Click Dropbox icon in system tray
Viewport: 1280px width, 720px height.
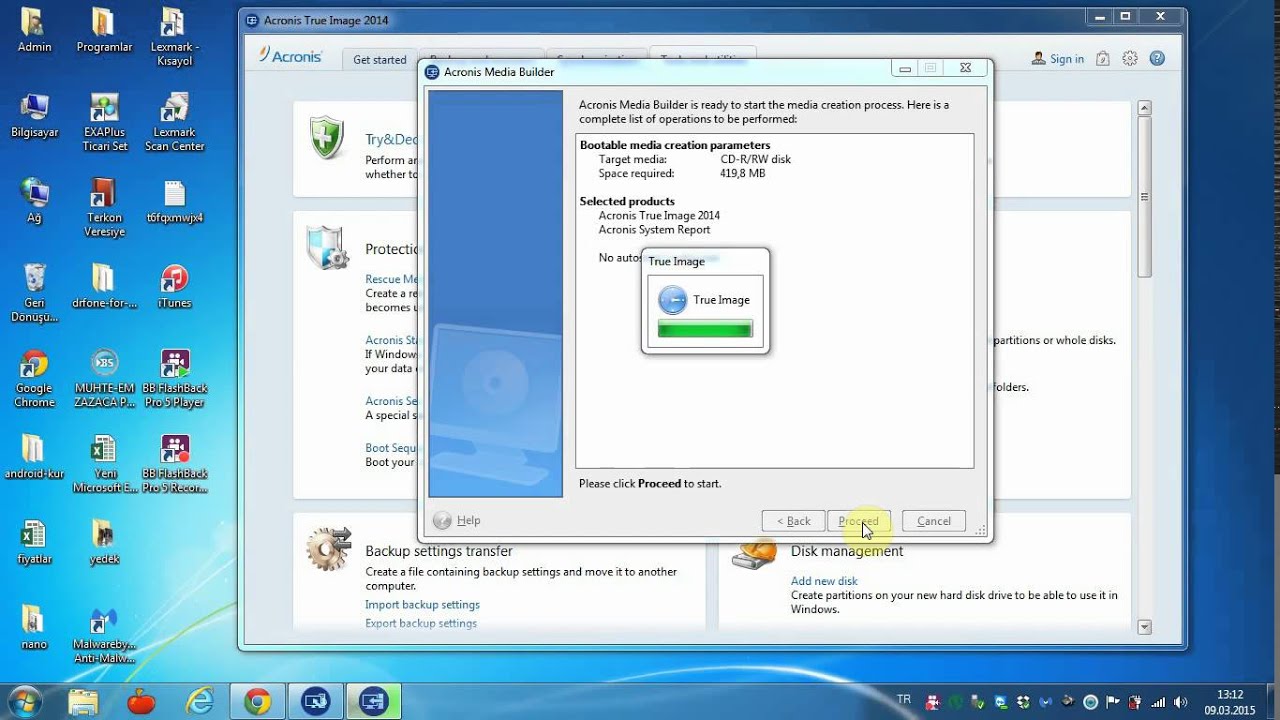click(1023, 702)
